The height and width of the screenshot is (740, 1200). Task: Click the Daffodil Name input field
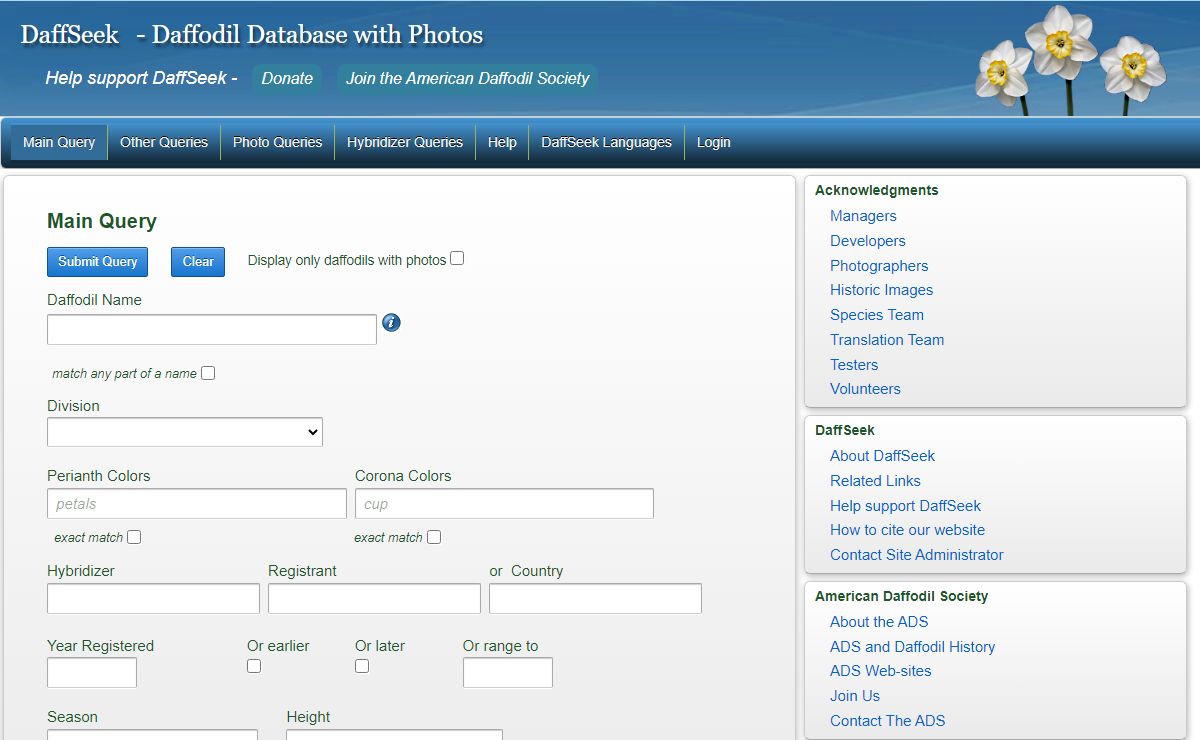[x=212, y=330]
